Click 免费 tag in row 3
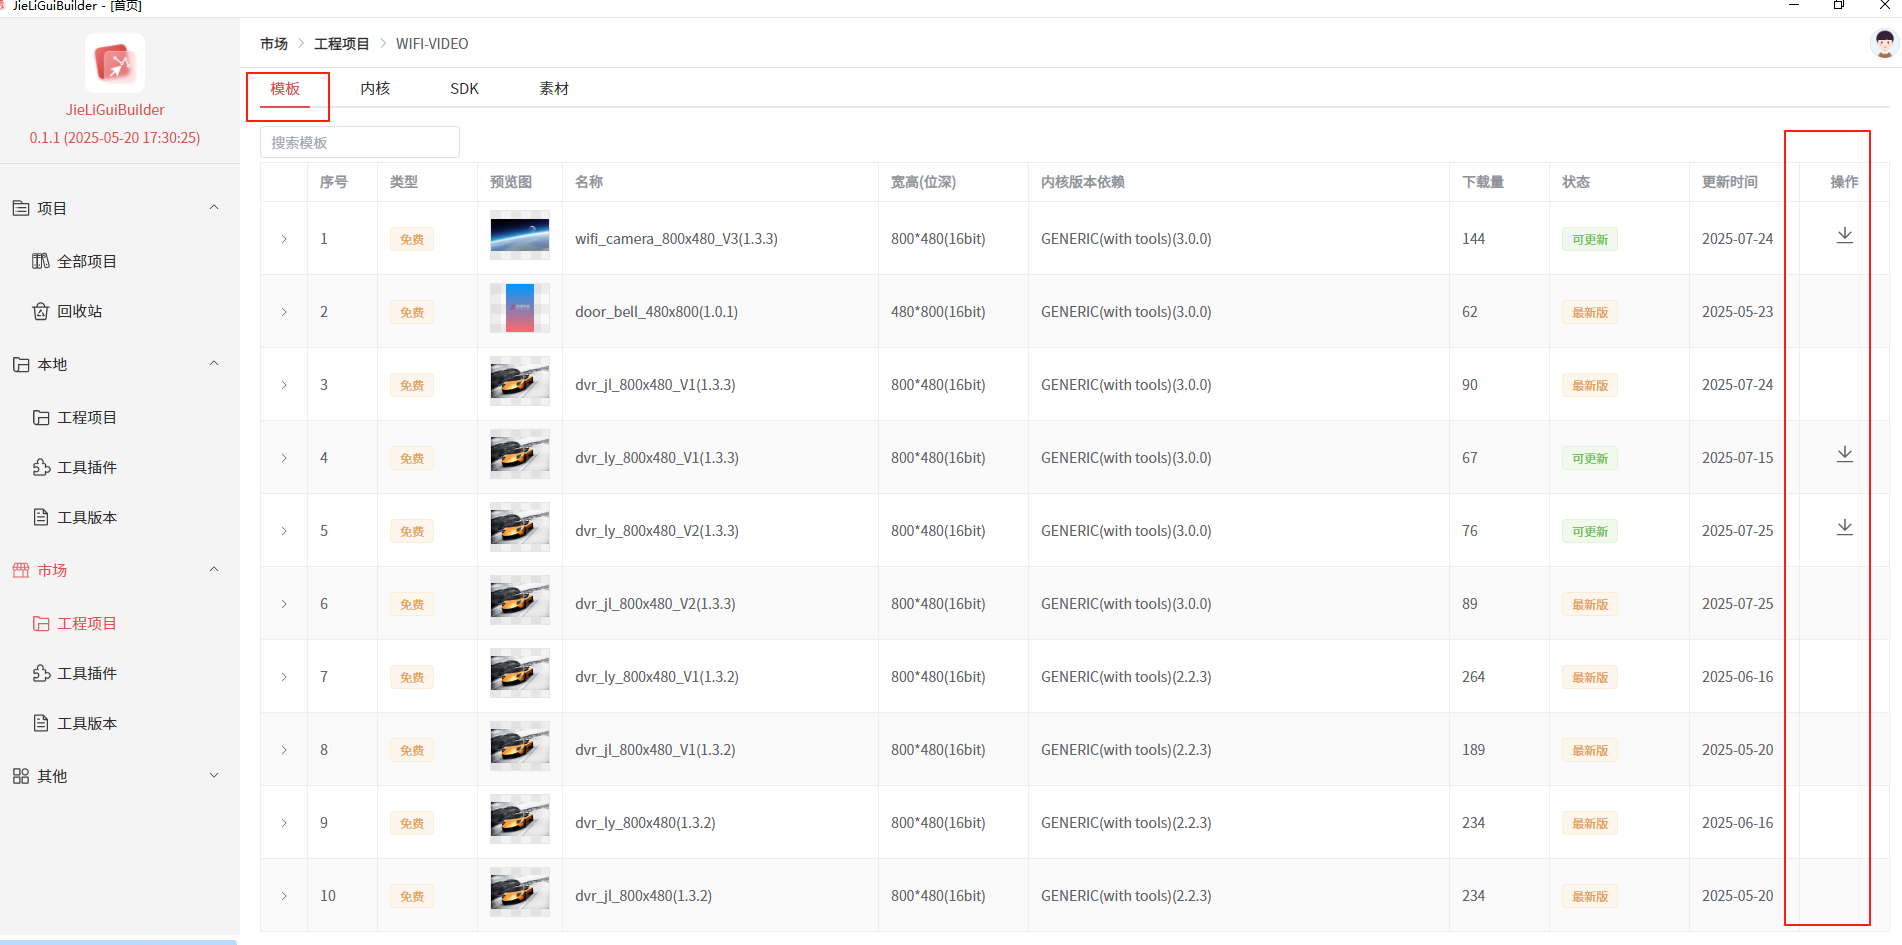Image resolution: width=1902 pixels, height=945 pixels. (412, 386)
